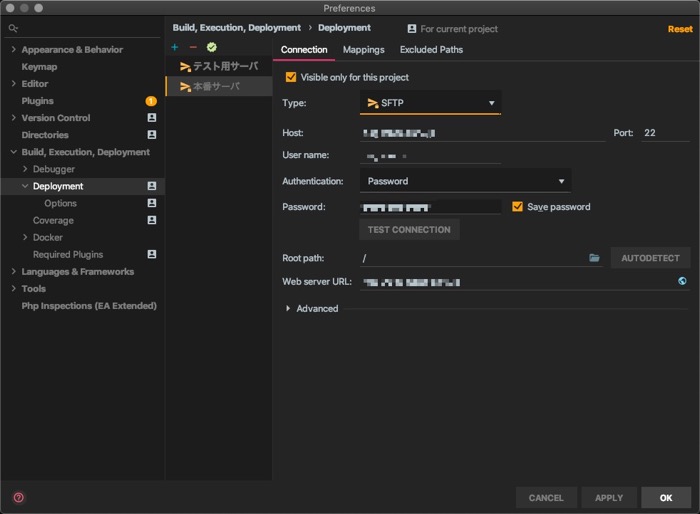Select Coverage in settings tree
Screen dimensions: 700x514
(x=53, y=220)
